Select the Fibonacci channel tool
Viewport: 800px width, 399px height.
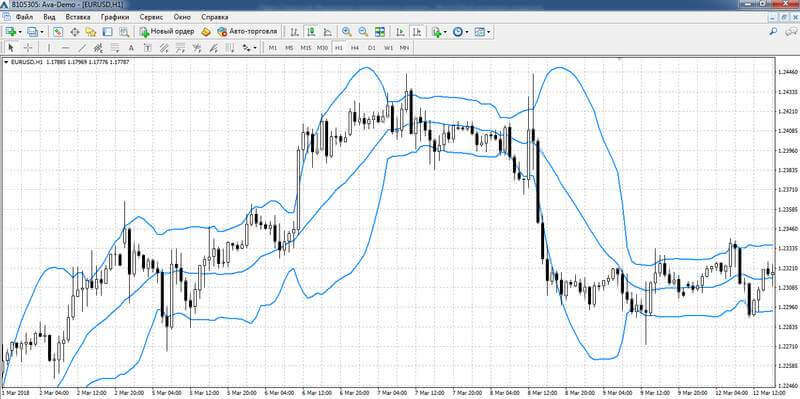tap(164, 47)
